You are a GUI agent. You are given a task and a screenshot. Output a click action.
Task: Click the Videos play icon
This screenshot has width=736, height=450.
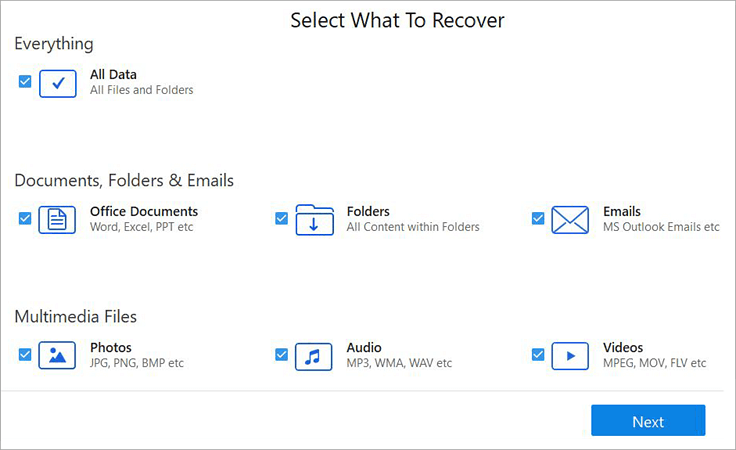click(x=570, y=355)
